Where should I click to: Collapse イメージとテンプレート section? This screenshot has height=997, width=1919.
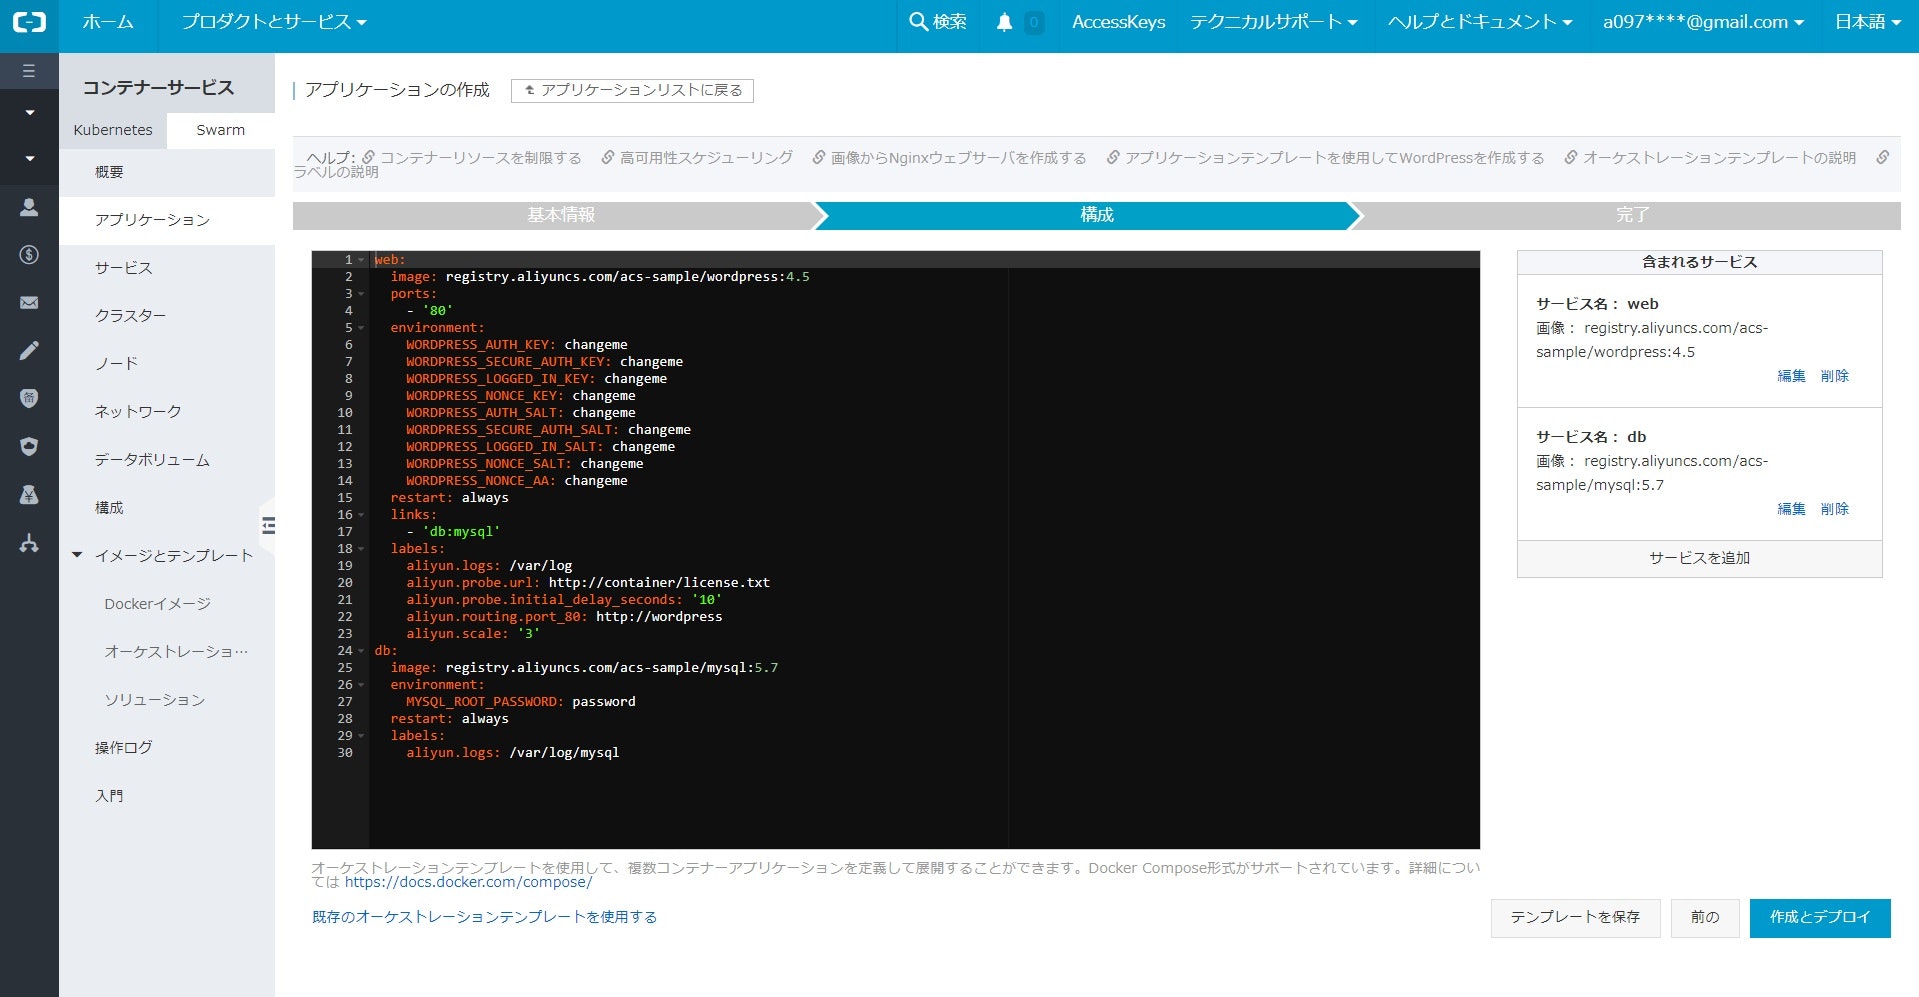point(77,555)
